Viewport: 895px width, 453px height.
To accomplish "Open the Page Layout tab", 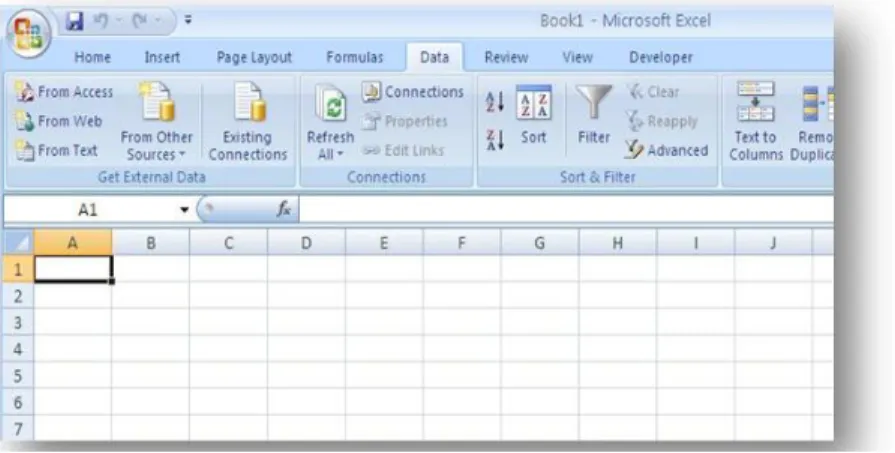I will 254,57.
